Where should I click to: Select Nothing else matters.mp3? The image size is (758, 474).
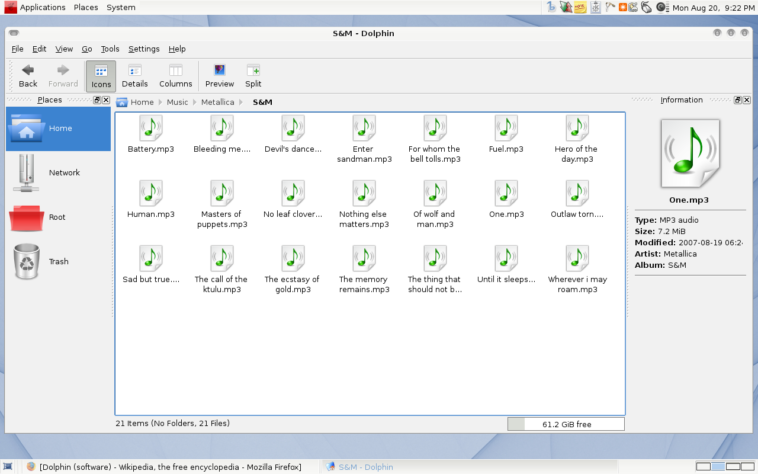364,204
